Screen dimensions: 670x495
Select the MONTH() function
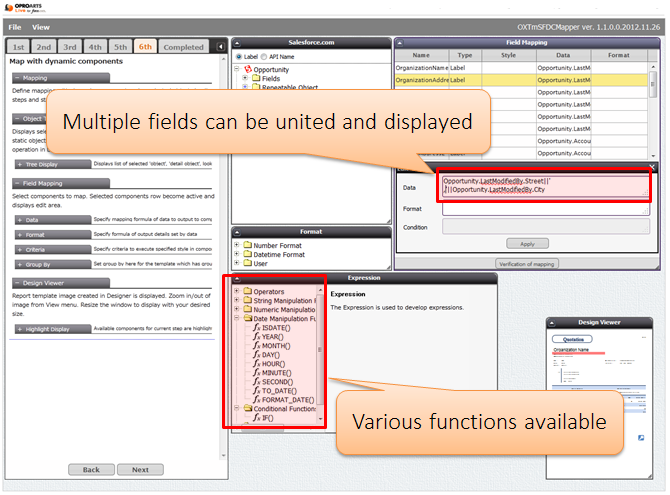[271, 346]
